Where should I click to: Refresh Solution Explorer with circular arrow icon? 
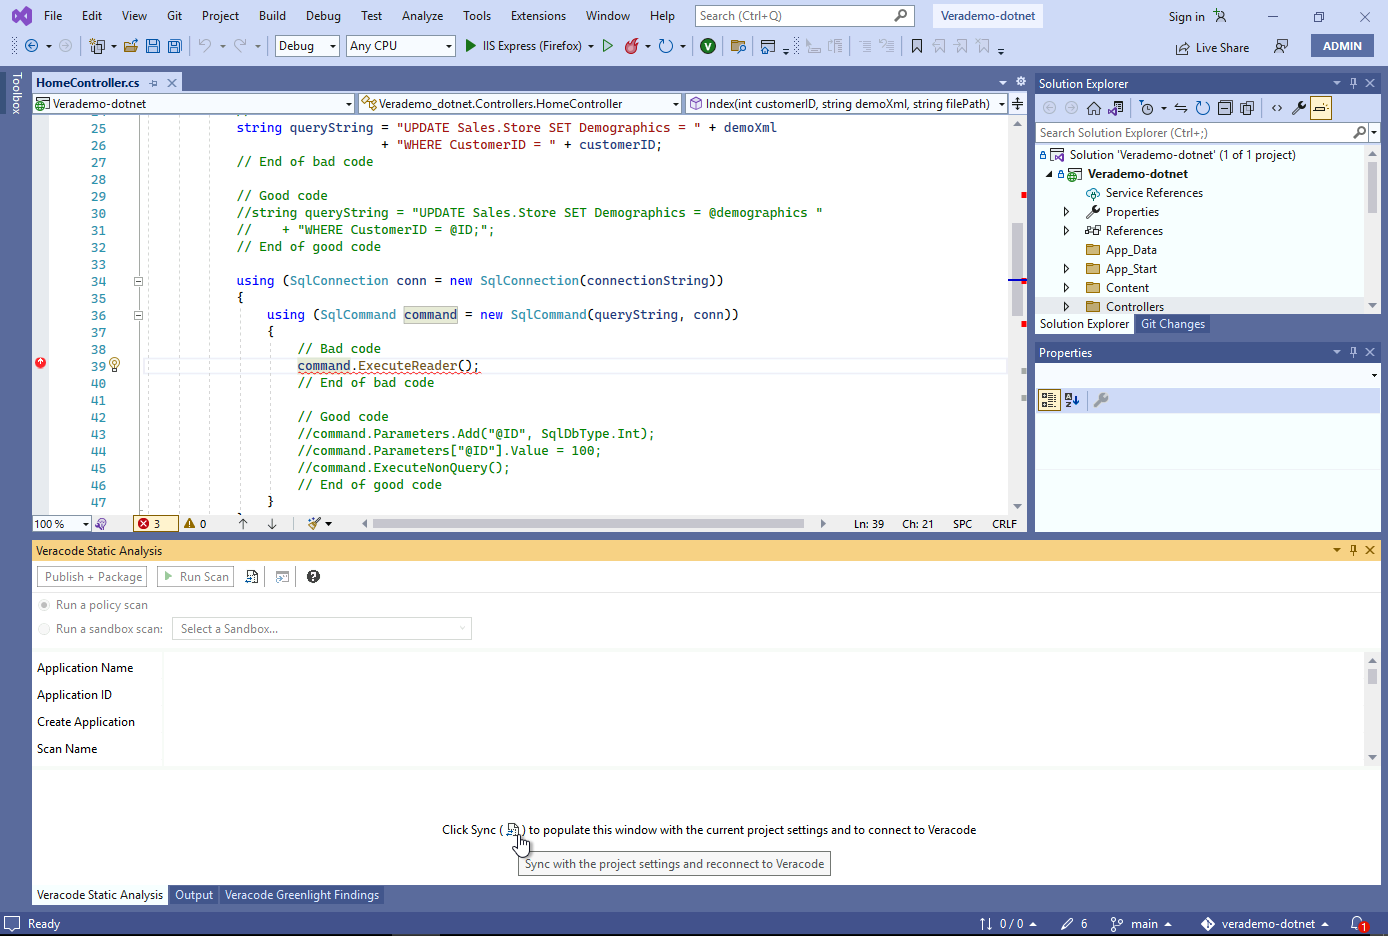1203,108
